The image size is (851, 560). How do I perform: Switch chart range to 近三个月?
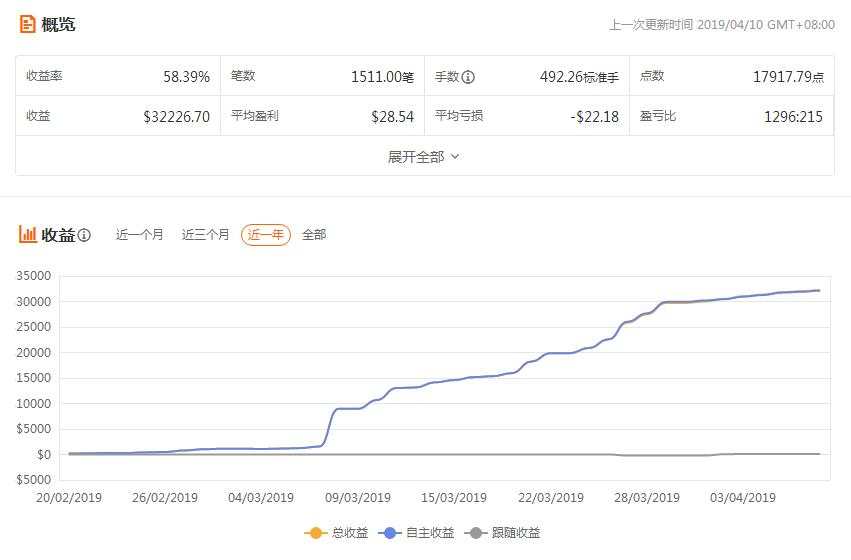click(205, 235)
